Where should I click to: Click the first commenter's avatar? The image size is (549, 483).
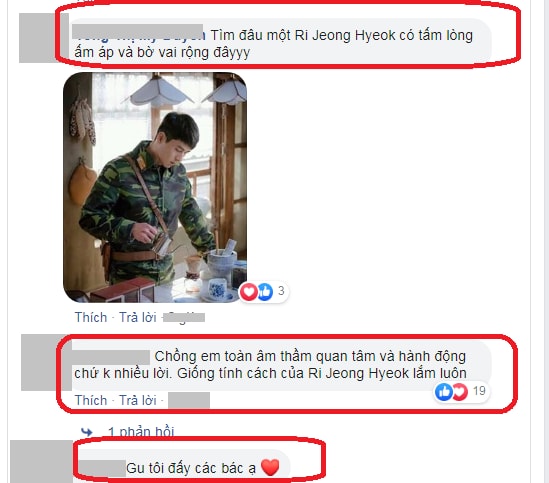pyautogui.click(x=38, y=38)
